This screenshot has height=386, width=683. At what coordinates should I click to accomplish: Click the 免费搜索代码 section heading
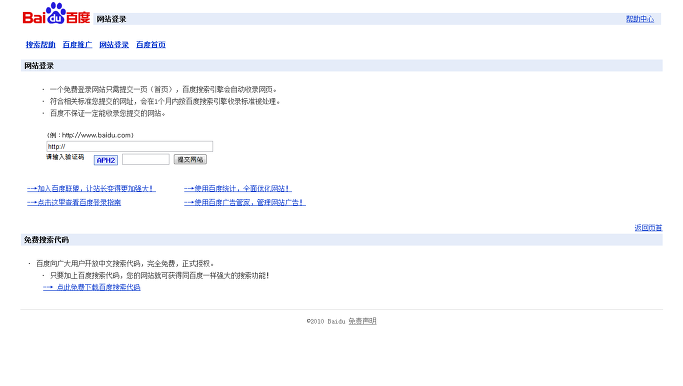[x=46, y=240]
